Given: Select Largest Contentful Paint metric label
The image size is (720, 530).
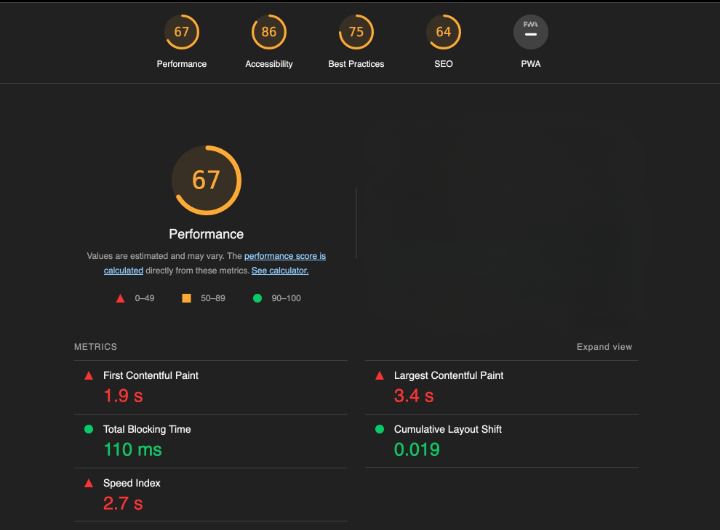Looking at the screenshot, I should coord(449,375).
